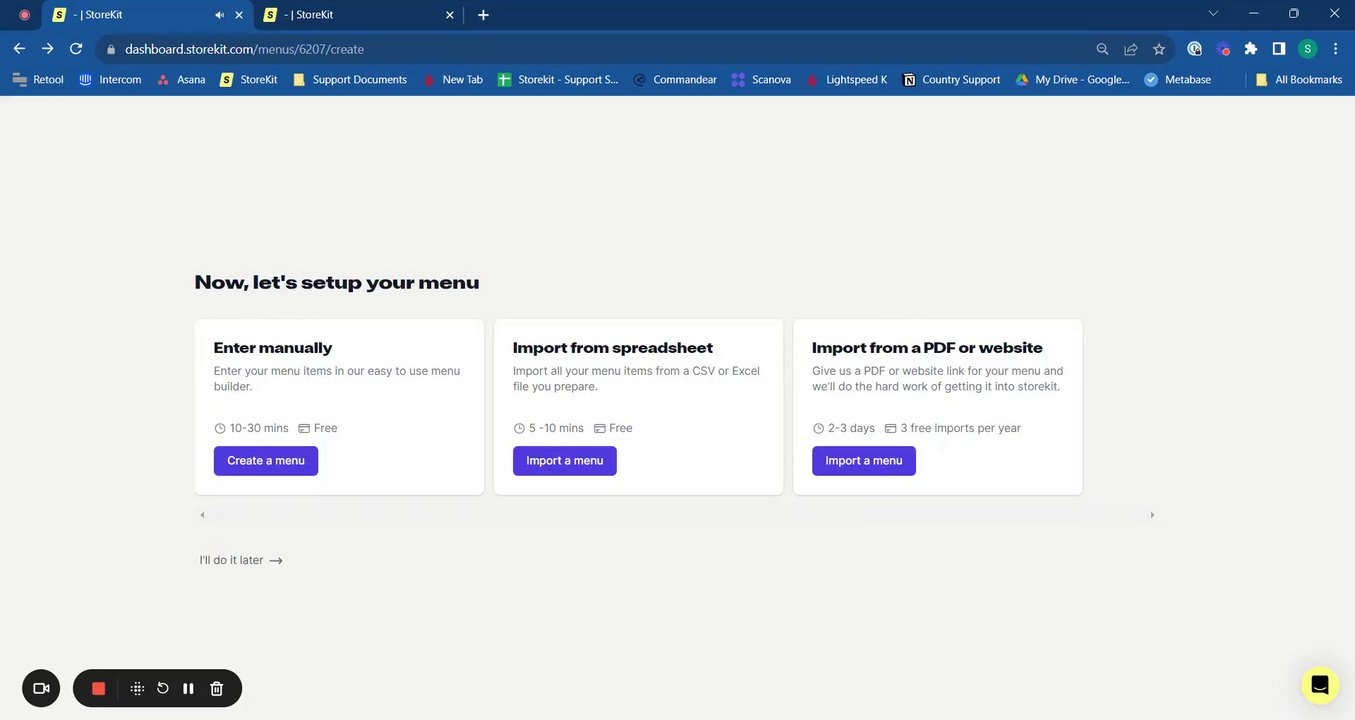Open the Chrome three-dot menu
Screen dimensions: 1355x720
point(1335,48)
